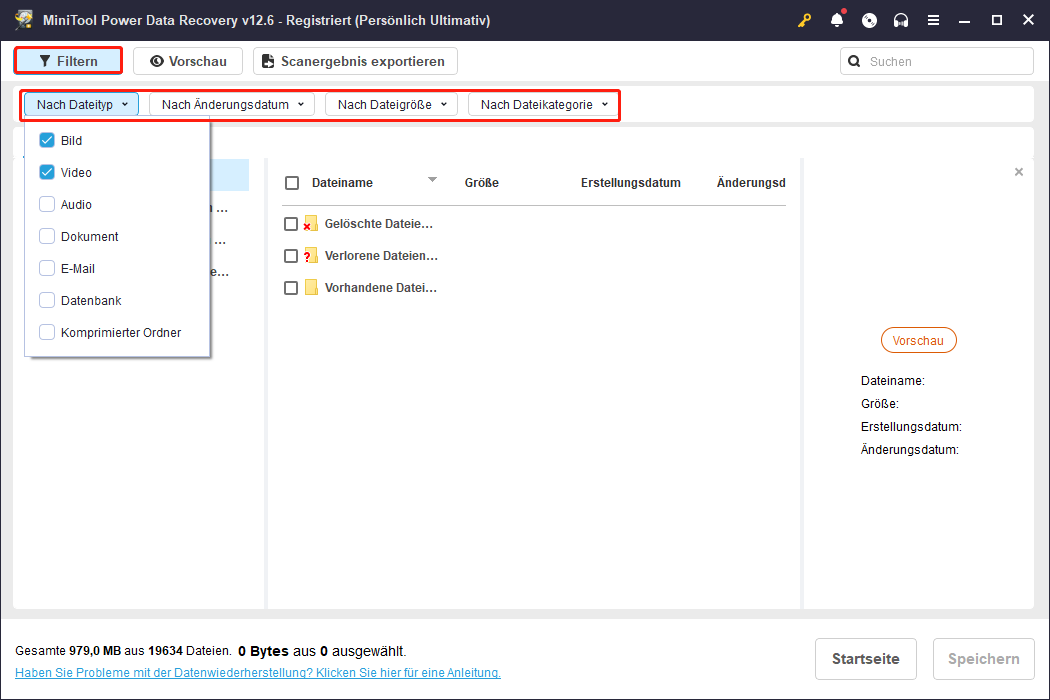The height and width of the screenshot is (700, 1050).
Task: Tick the select-all Dateiname checkbox
Action: pyautogui.click(x=292, y=183)
